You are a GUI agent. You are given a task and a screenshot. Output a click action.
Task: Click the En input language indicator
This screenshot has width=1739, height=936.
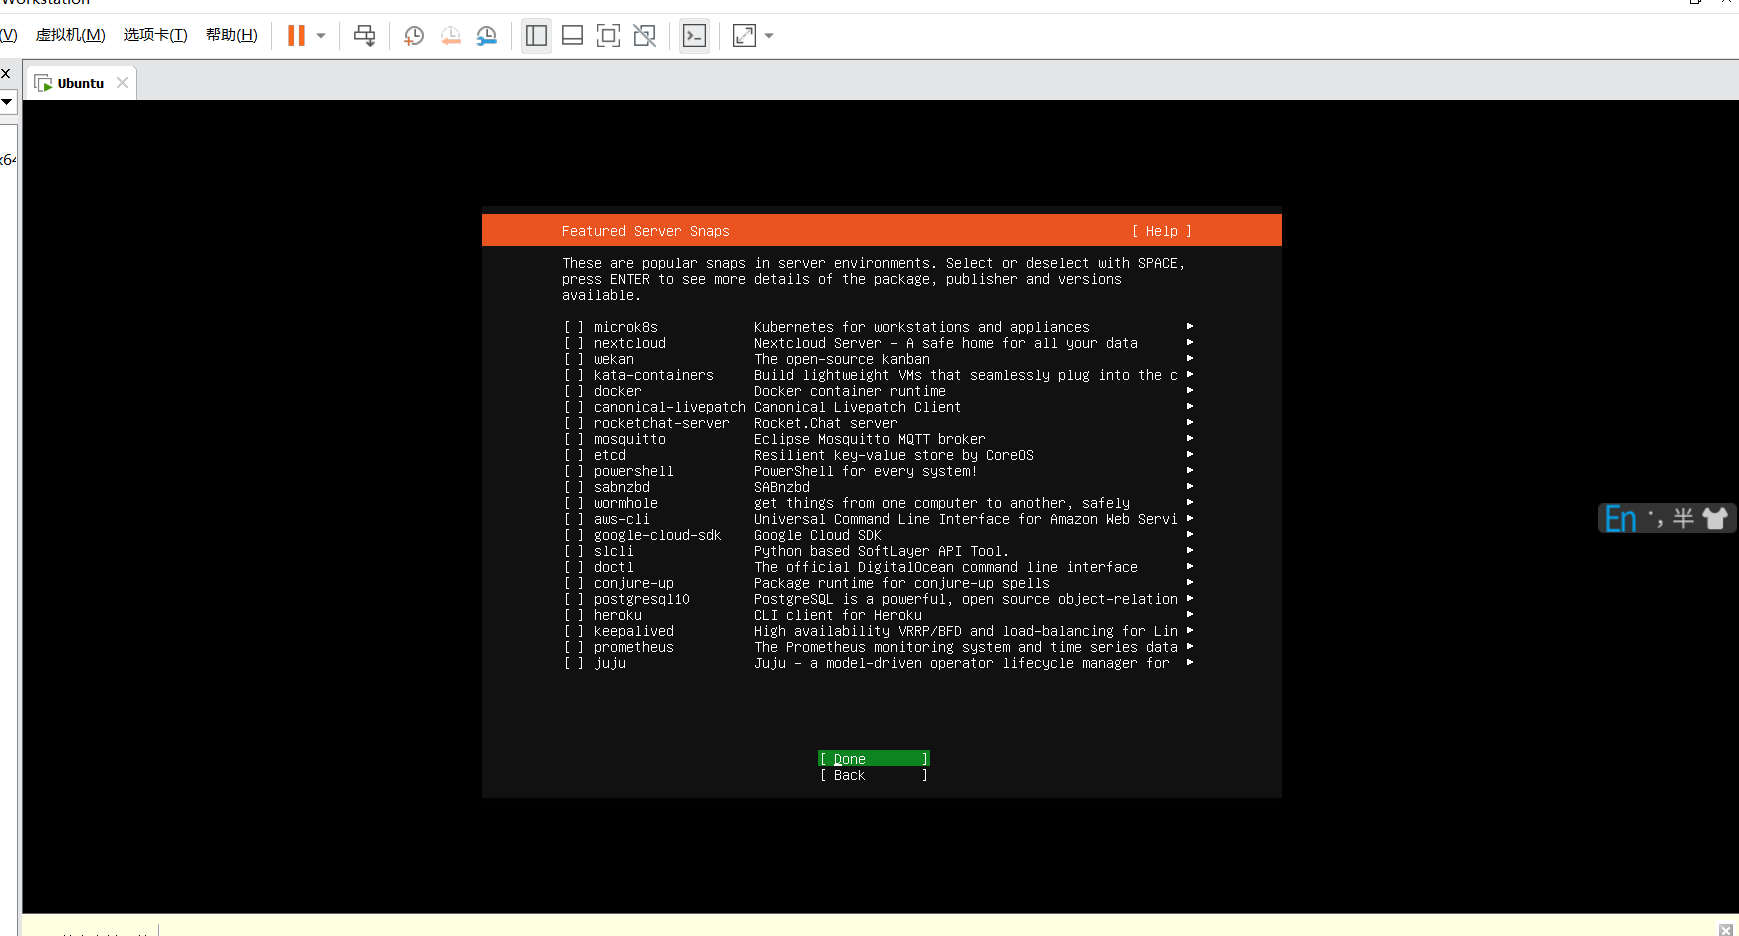pos(1620,518)
